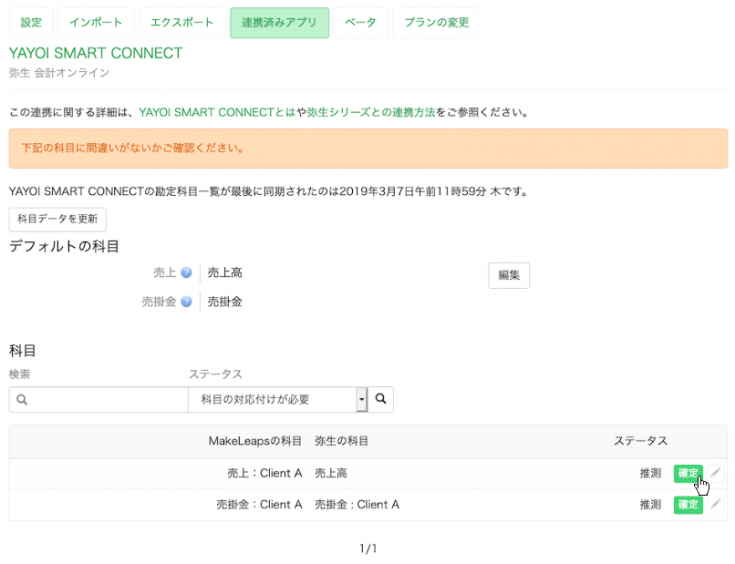Viewport: 735px width, 564px height.
Task: Focus the 検索 text input field
Action: coord(98,399)
